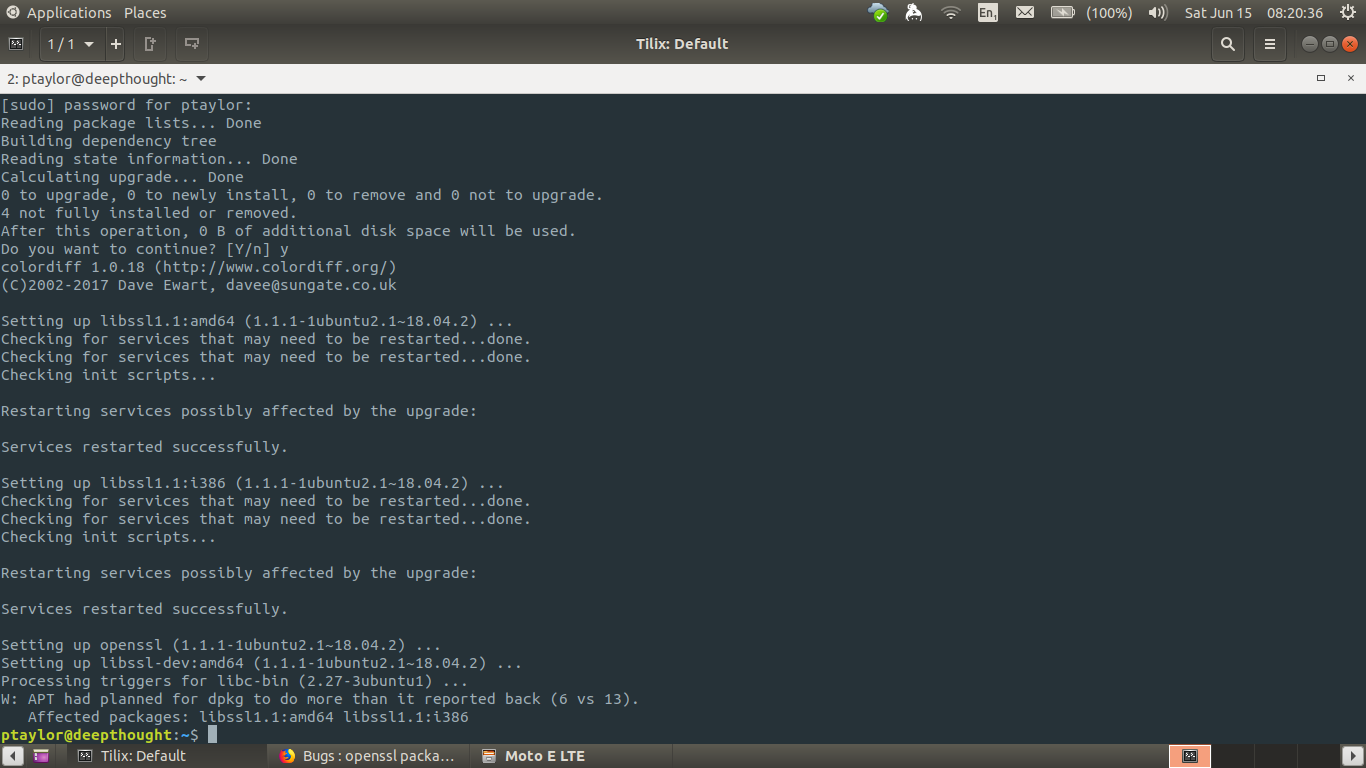
Task: Click line 'Setting up openssl (1.1.1-1ubuntu2.1~18.04.2)'
Action: tap(221, 645)
